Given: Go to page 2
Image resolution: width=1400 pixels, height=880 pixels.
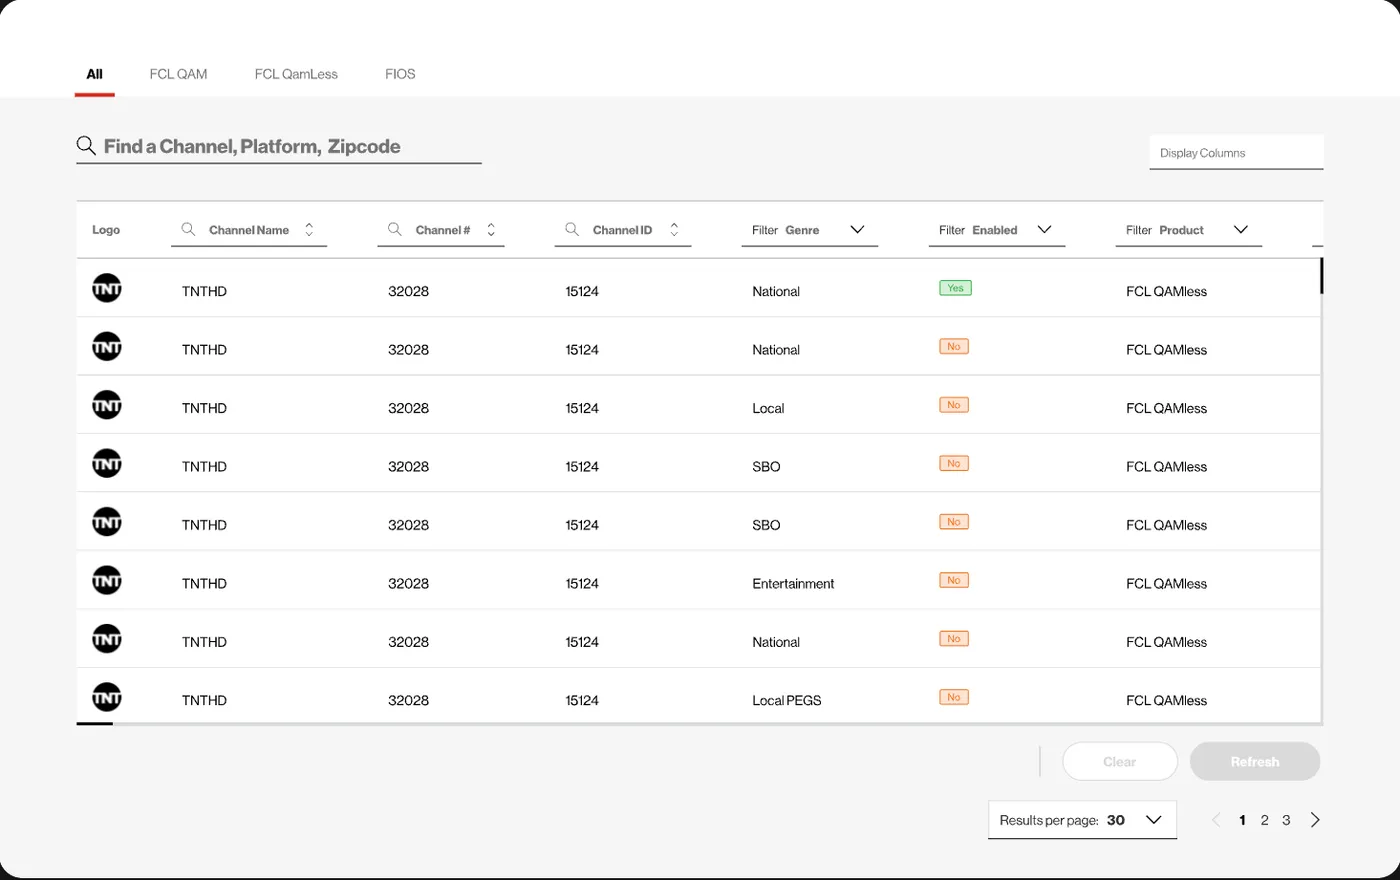Looking at the screenshot, I should click(1264, 820).
